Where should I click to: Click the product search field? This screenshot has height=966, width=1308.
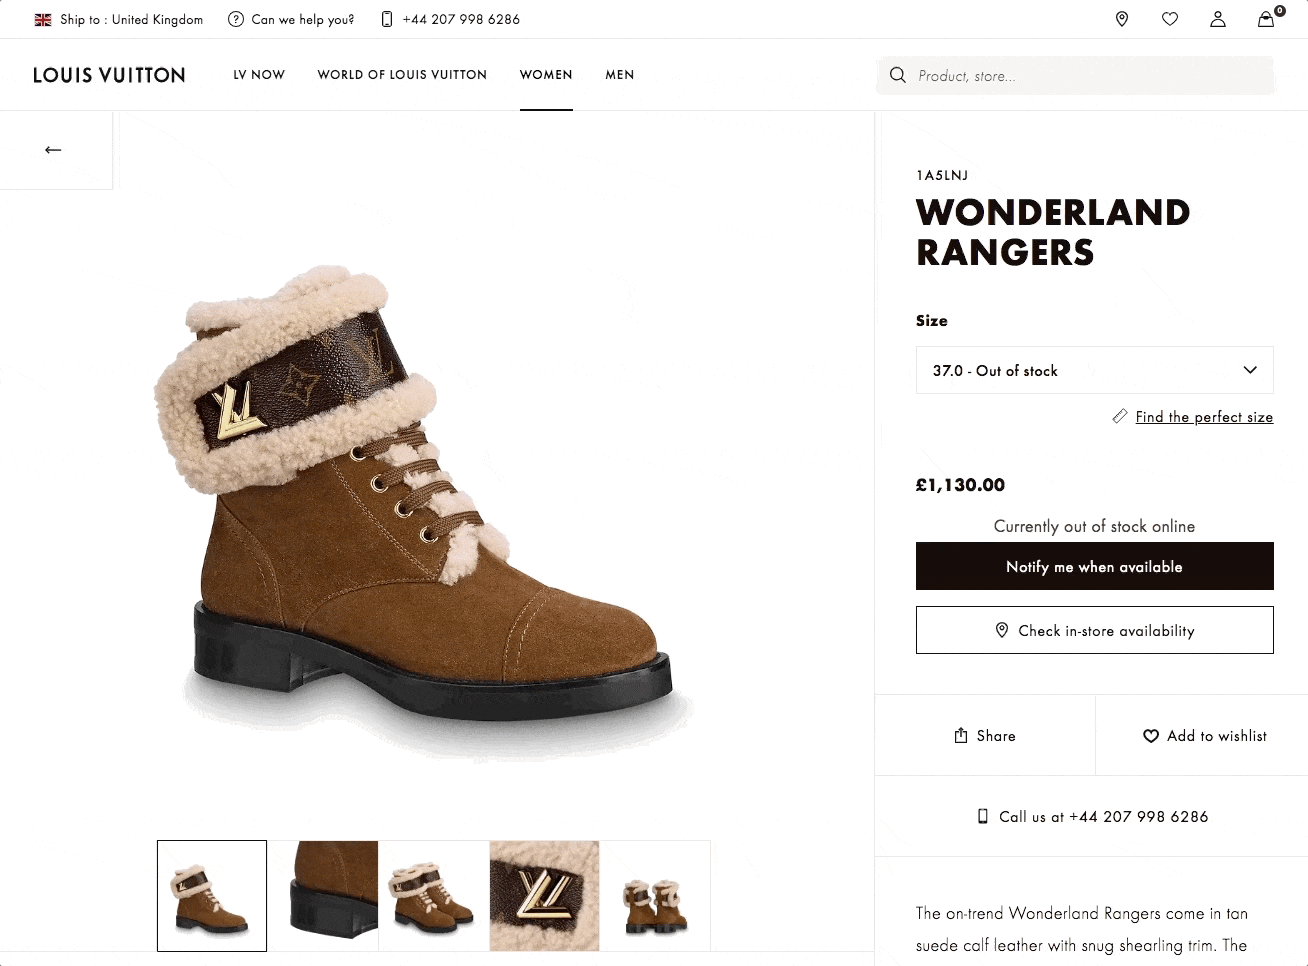1090,76
